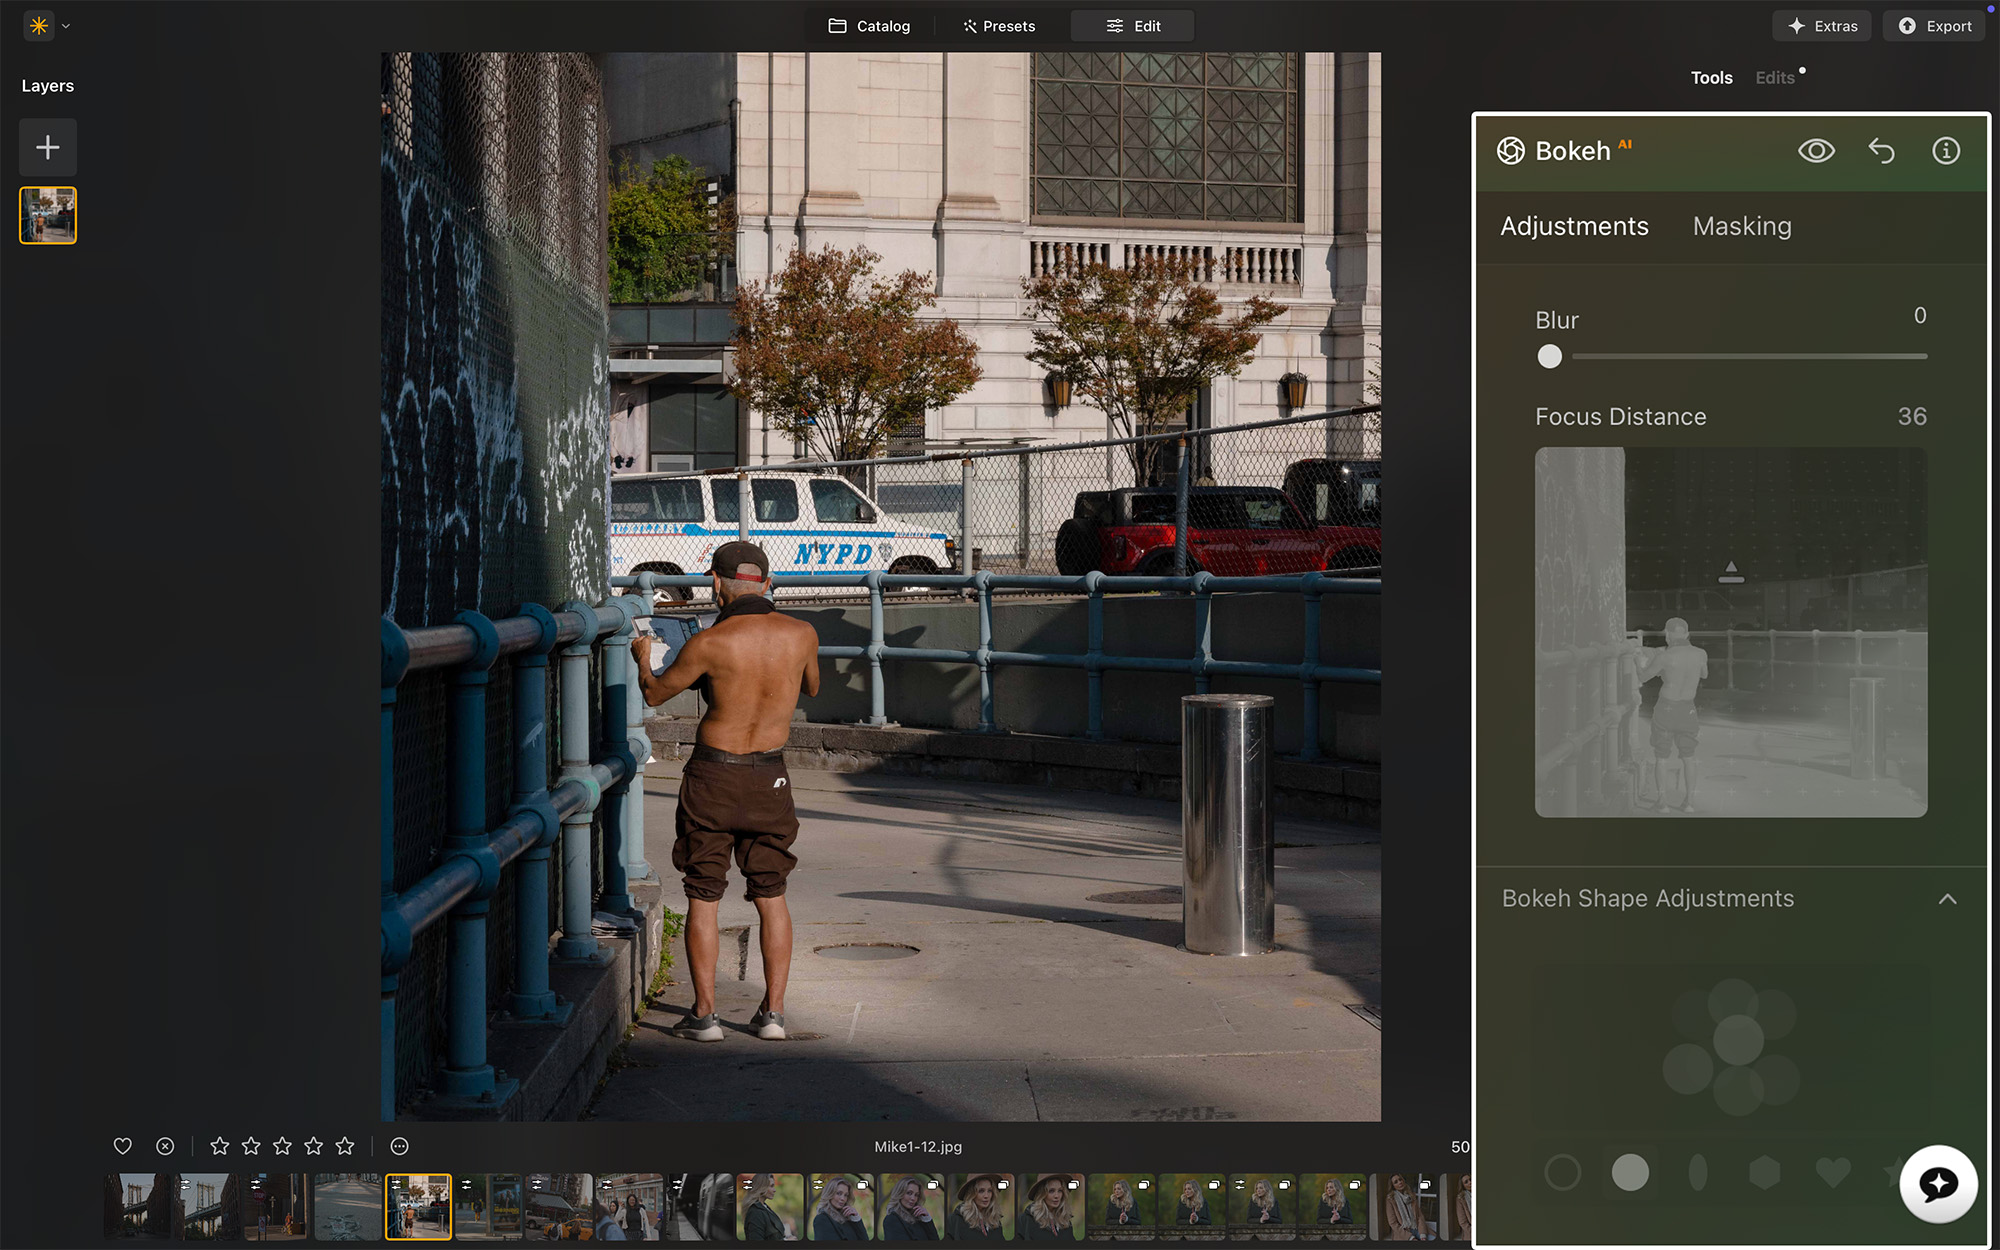Viewport: 2000px width, 1250px height.
Task: Open the dropdown next to the Luminar logo
Action: [65, 26]
